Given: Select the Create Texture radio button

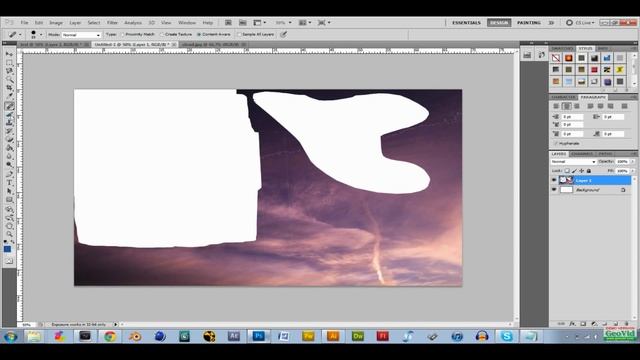Looking at the screenshot, I should click(x=162, y=35).
